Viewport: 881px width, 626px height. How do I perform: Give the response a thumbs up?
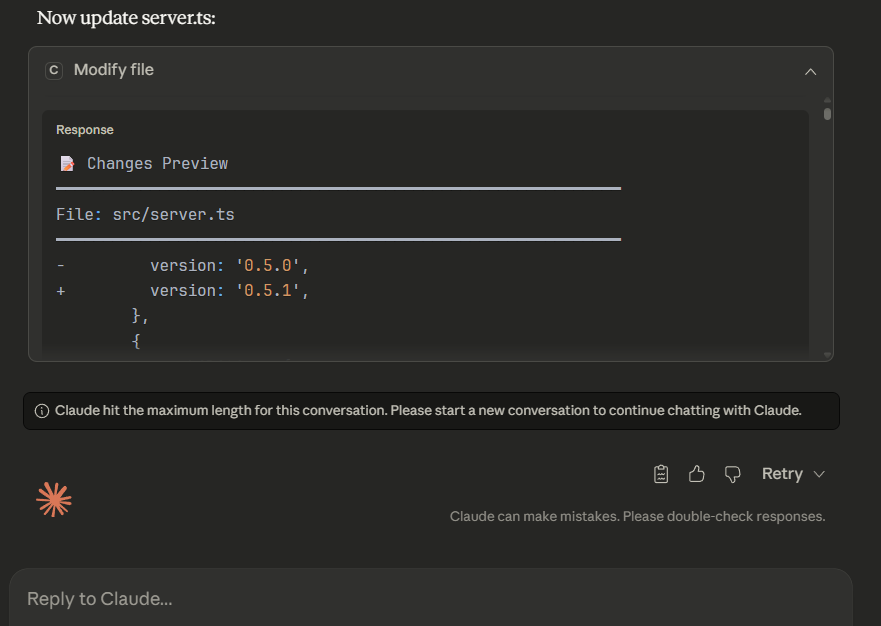tap(697, 474)
